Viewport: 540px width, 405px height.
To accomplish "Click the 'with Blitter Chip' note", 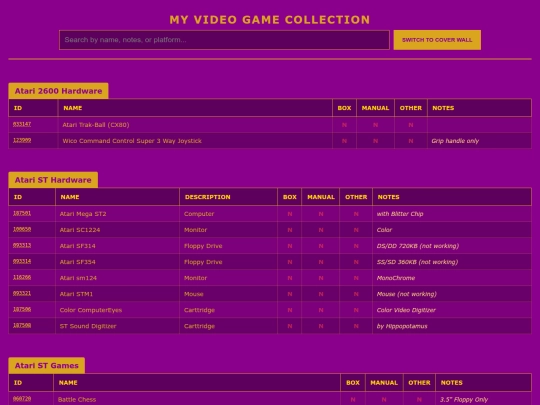I will click(x=400, y=214).
